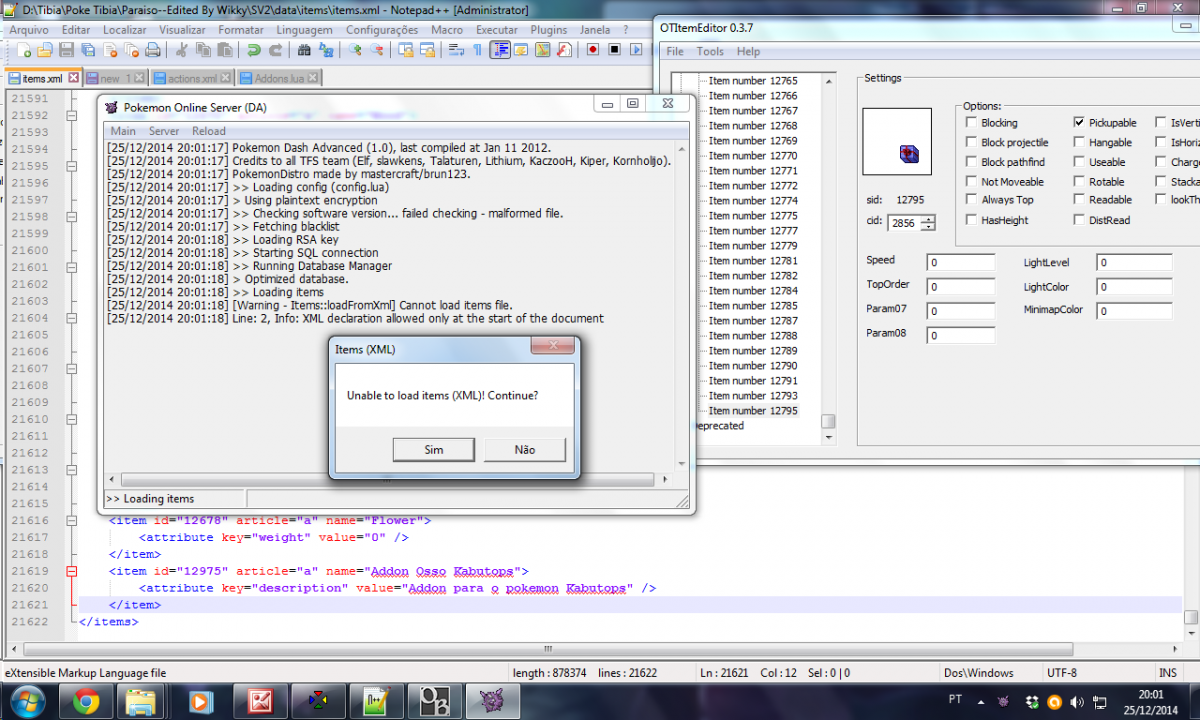Open Google Chrome from the taskbar
Viewport: 1200px width, 720px height.
(x=86, y=701)
